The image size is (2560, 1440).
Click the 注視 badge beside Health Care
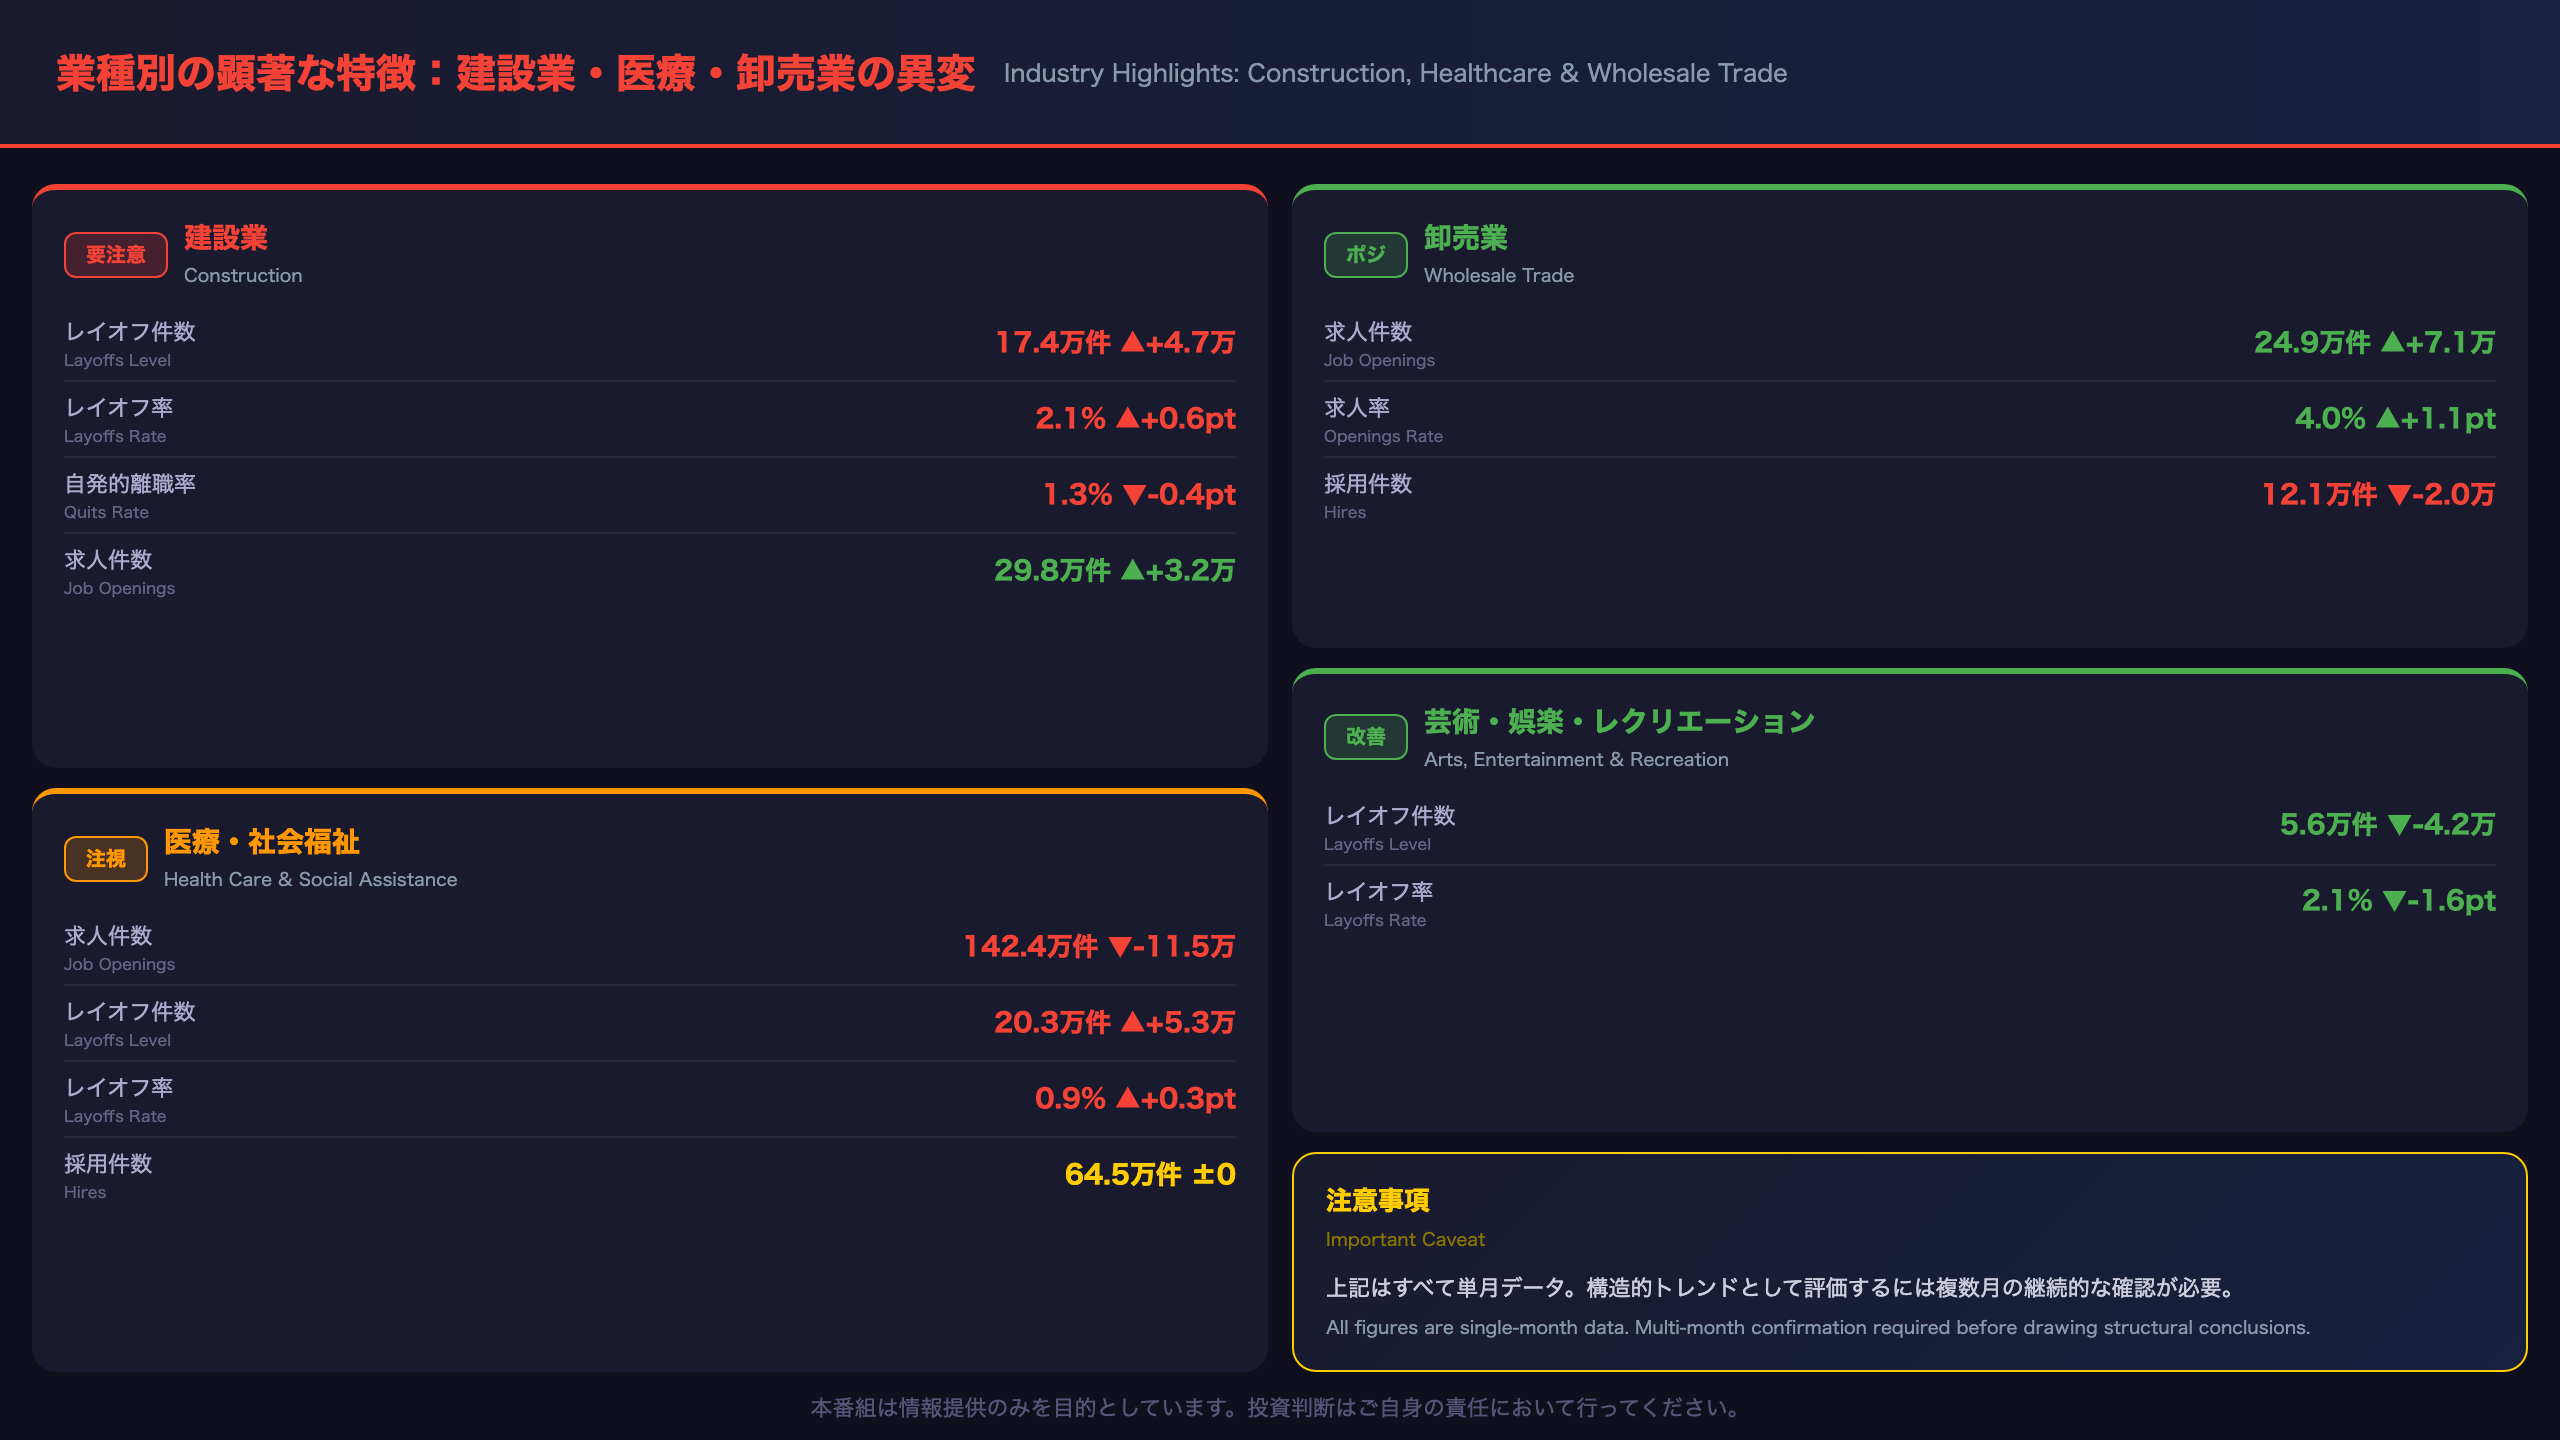(106, 859)
